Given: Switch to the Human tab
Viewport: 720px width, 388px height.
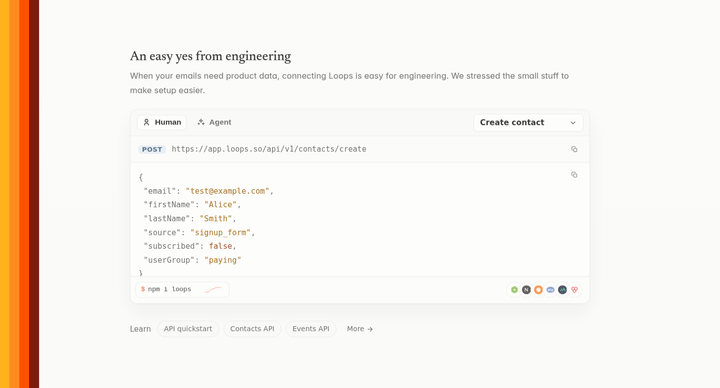Looking at the screenshot, I should [162, 122].
